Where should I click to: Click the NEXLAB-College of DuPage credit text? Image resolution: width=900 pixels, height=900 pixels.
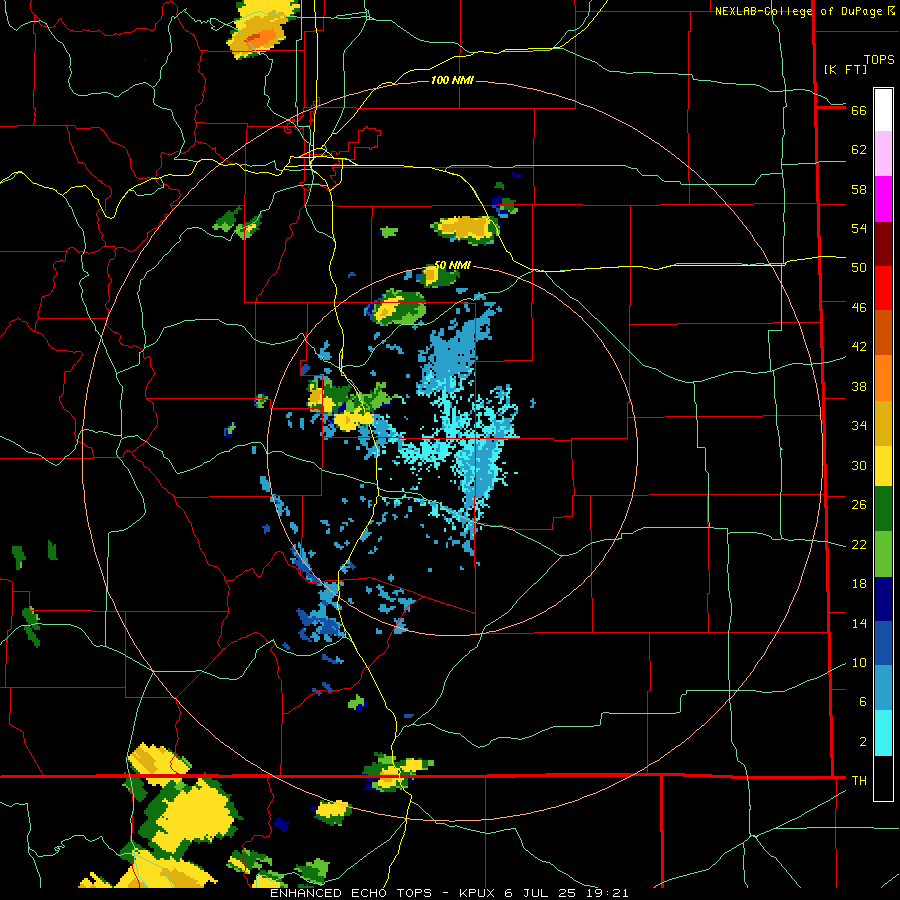pyautogui.click(x=800, y=11)
